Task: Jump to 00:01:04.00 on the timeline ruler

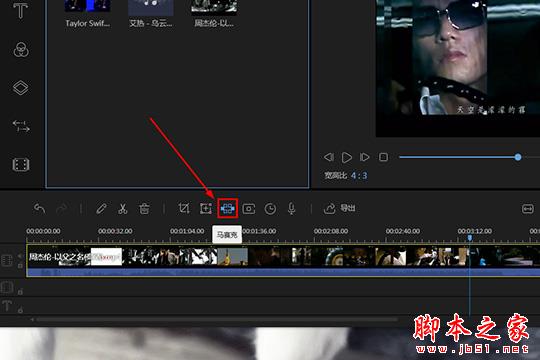Action: point(187,231)
